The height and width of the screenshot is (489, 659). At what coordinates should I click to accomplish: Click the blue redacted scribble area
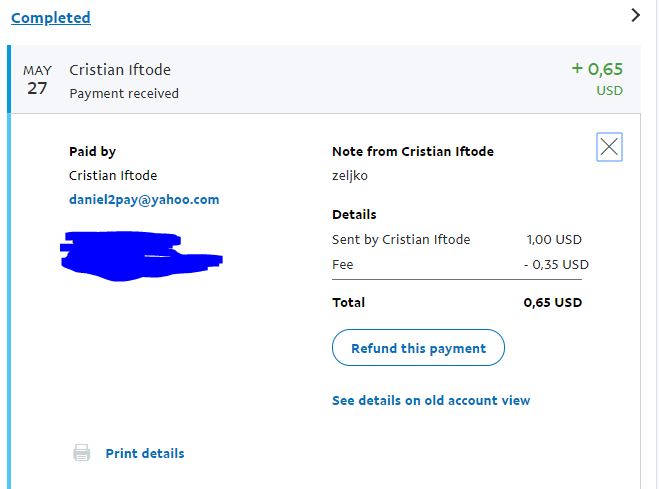[x=141, y=255]
